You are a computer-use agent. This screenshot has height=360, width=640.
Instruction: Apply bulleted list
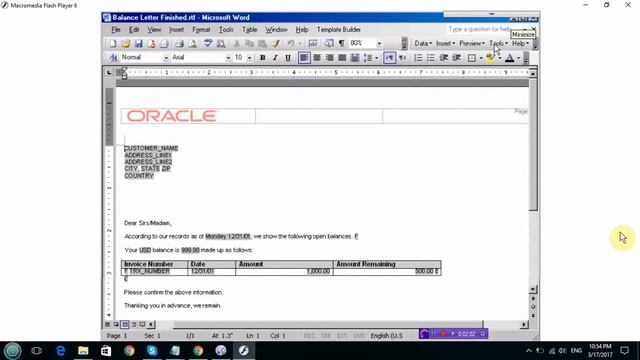point(431,58)
